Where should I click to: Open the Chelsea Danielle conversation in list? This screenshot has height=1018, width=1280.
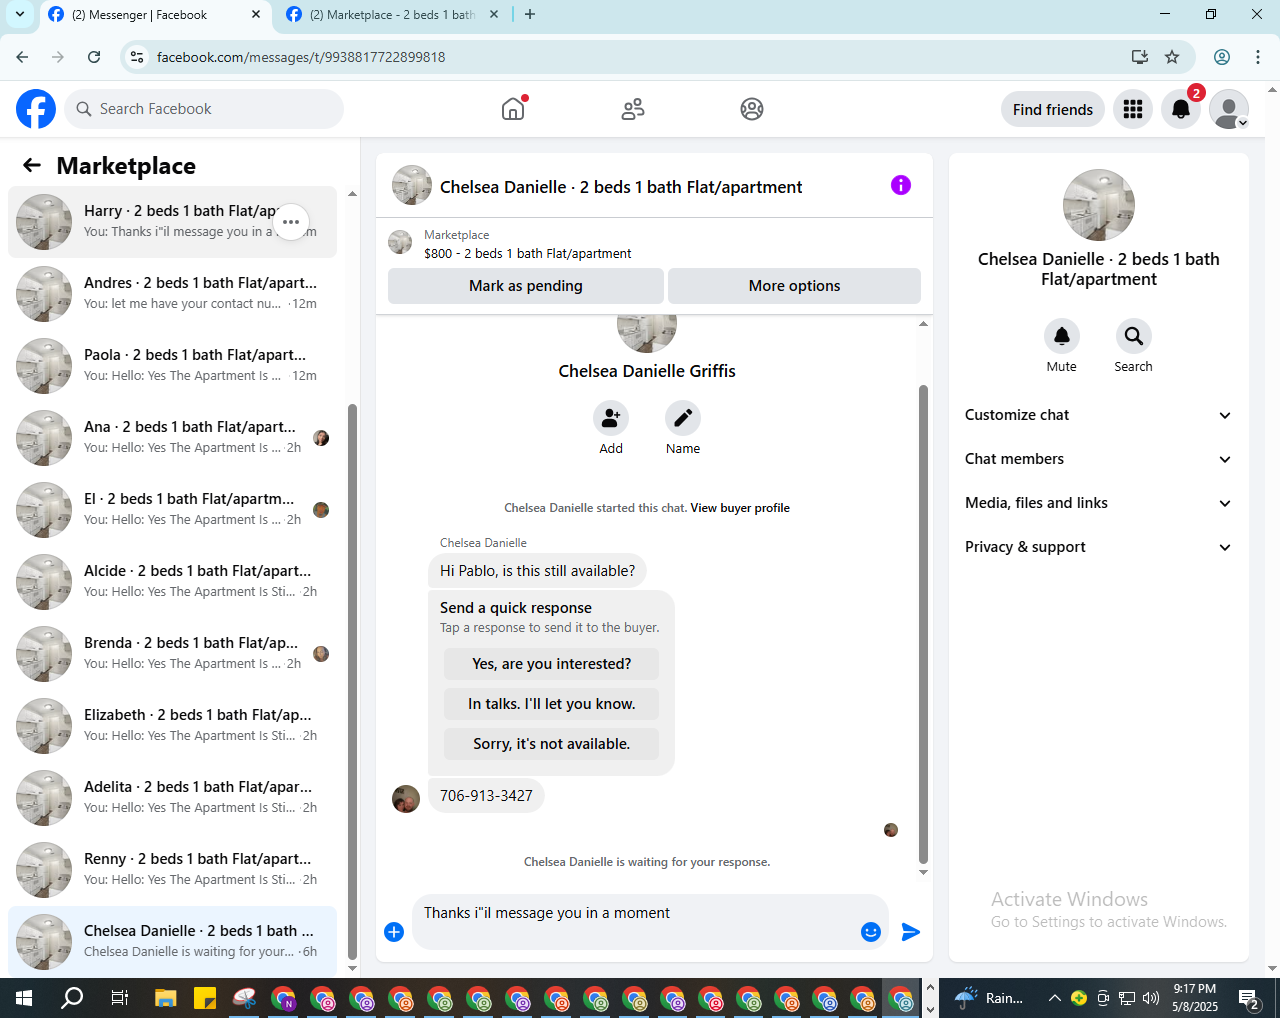[x=172, y=941]
